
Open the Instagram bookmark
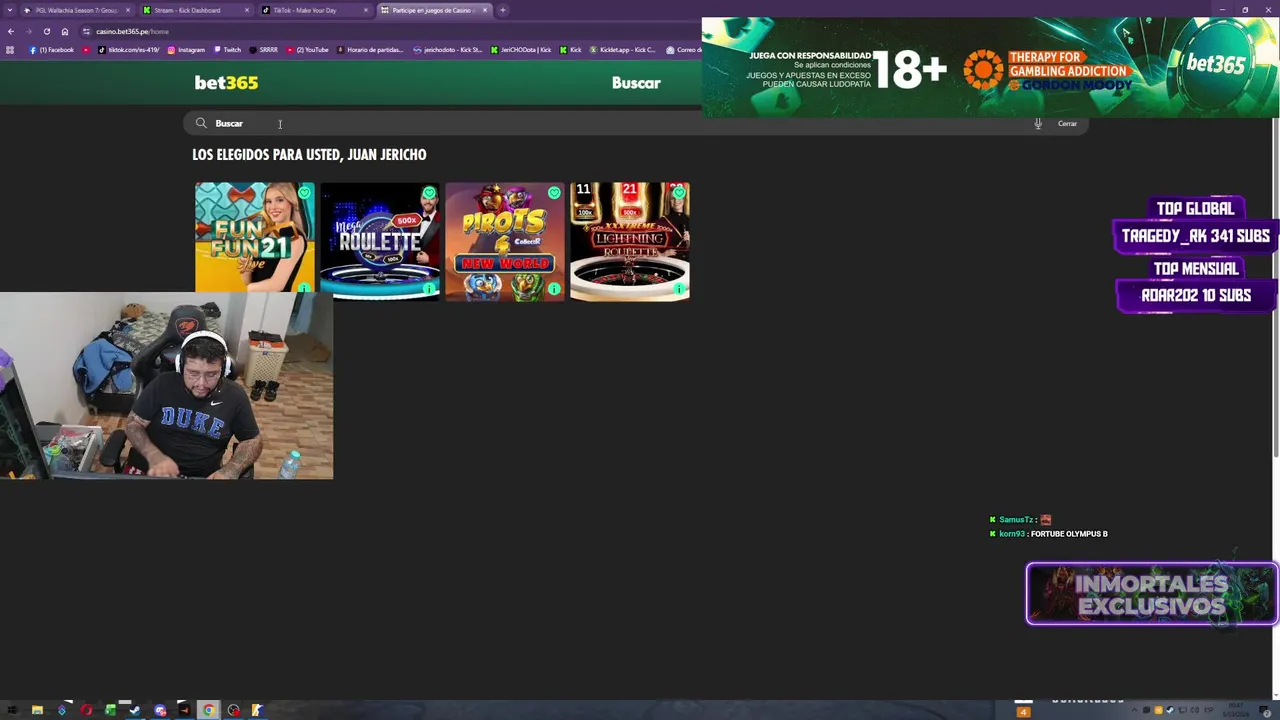pos(186,50)
